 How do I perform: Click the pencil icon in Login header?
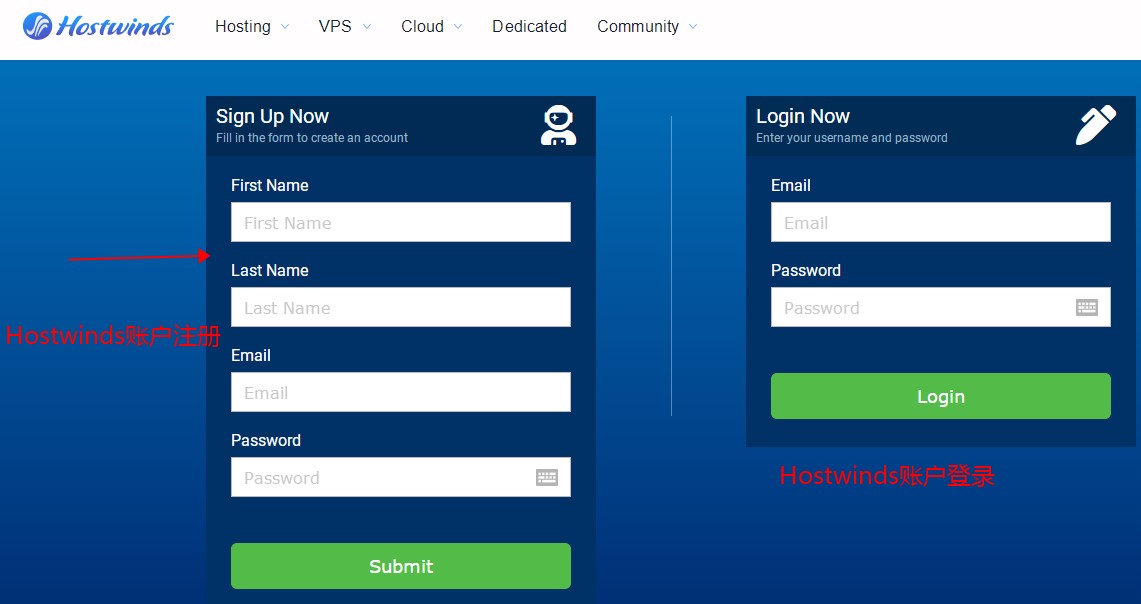pyautogui.click(x=1095, y=126)
